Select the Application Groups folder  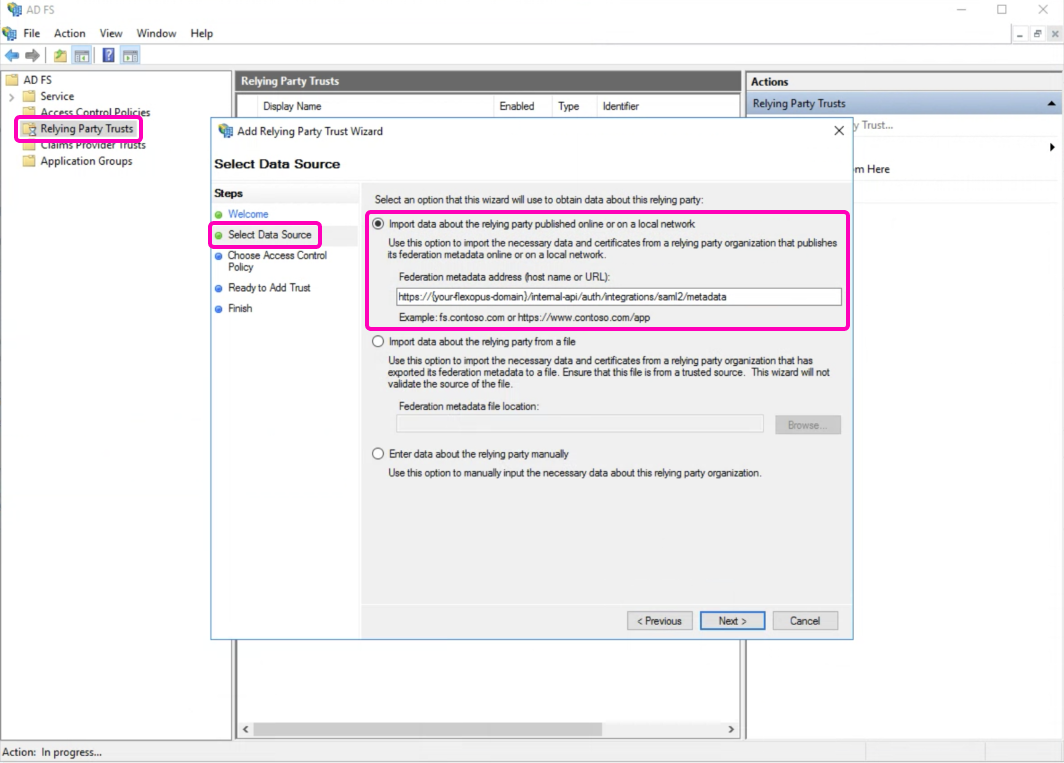coord(85,161)
